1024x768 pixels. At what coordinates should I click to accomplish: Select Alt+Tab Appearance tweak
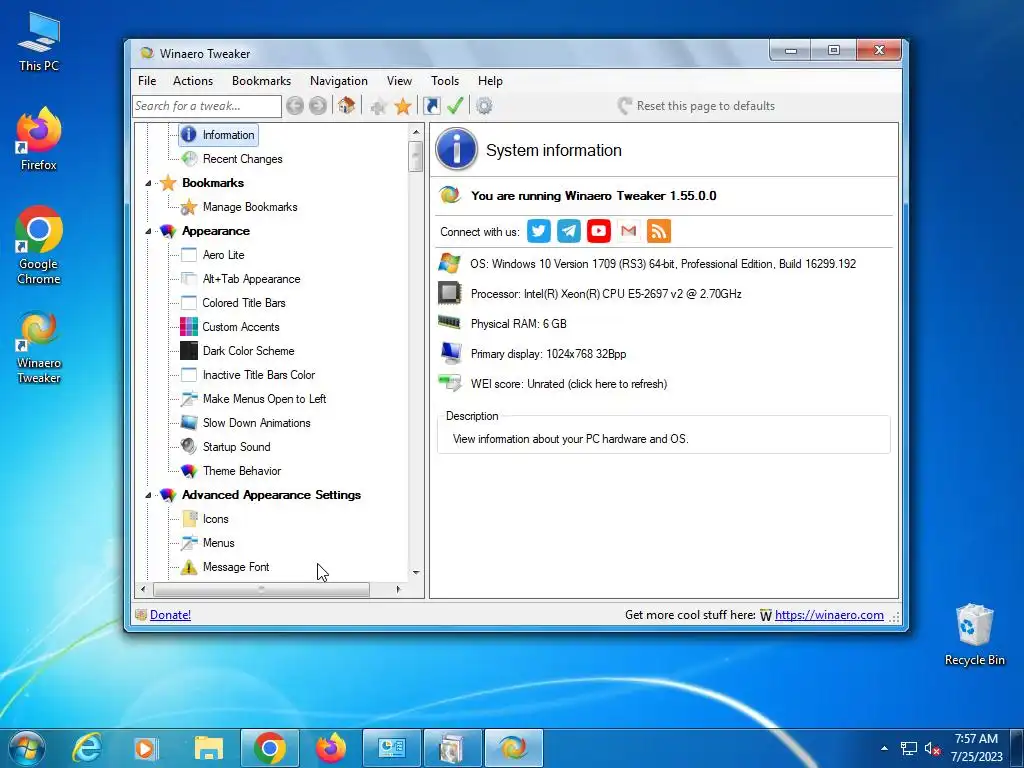[x=251, y=279]
